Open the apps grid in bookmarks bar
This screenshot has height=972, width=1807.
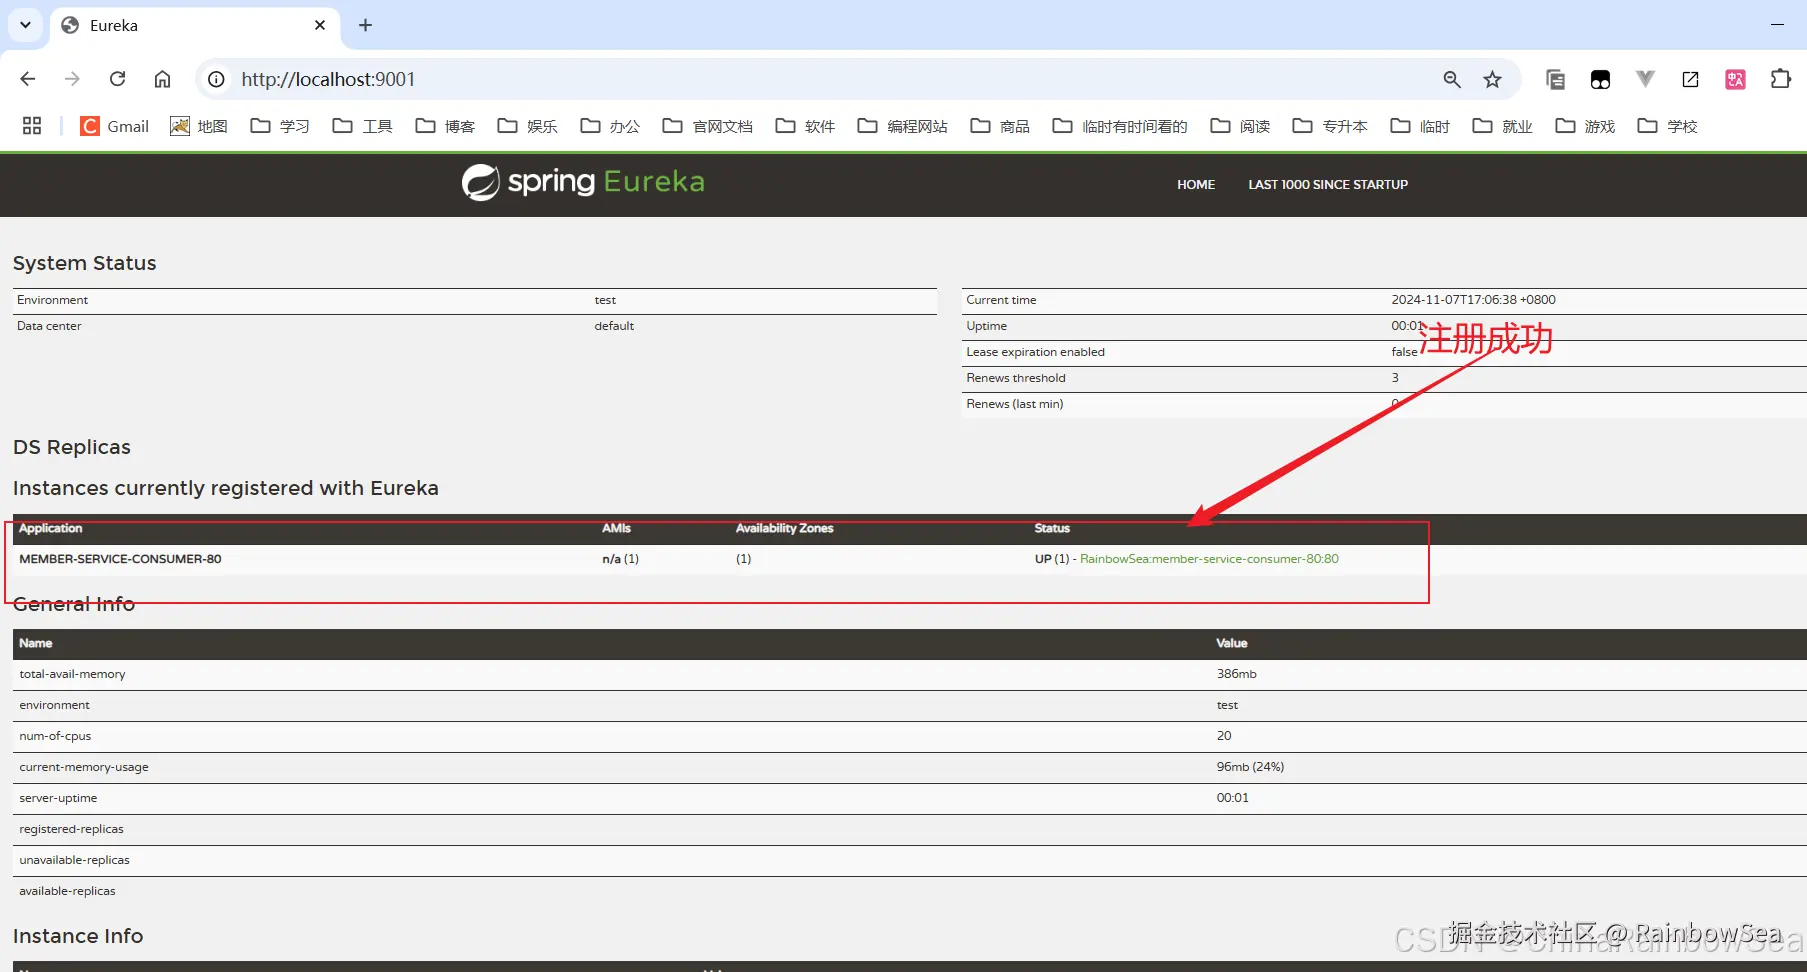coord(32,126)
